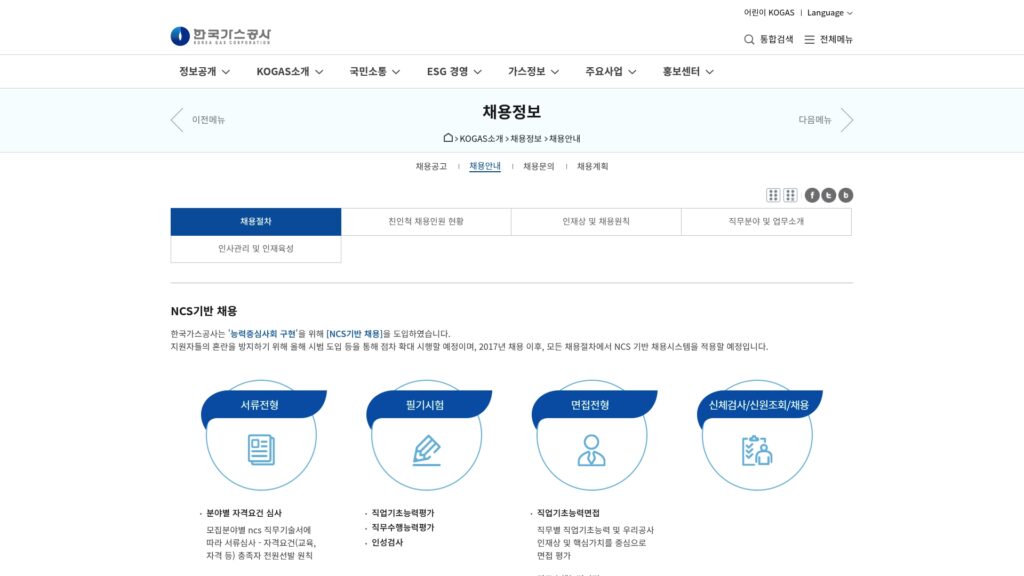Share the page with the Twitter icon

pyautogui.click(x=827, y=194)
